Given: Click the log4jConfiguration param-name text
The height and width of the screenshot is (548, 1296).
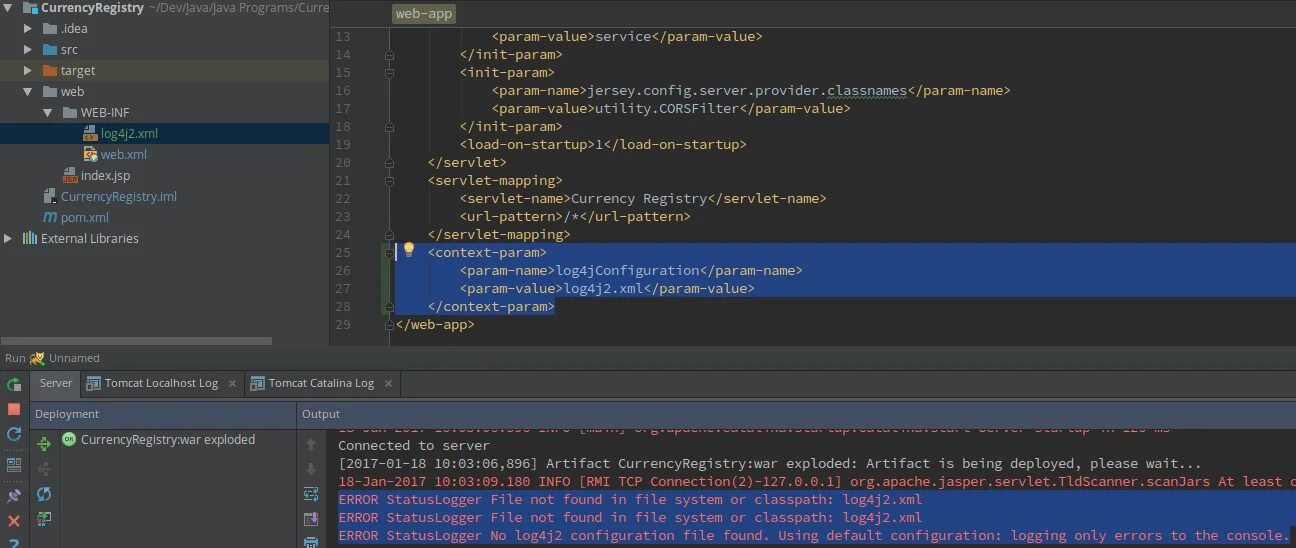Looking at the screenshot, I should click(x=627, y=270).
